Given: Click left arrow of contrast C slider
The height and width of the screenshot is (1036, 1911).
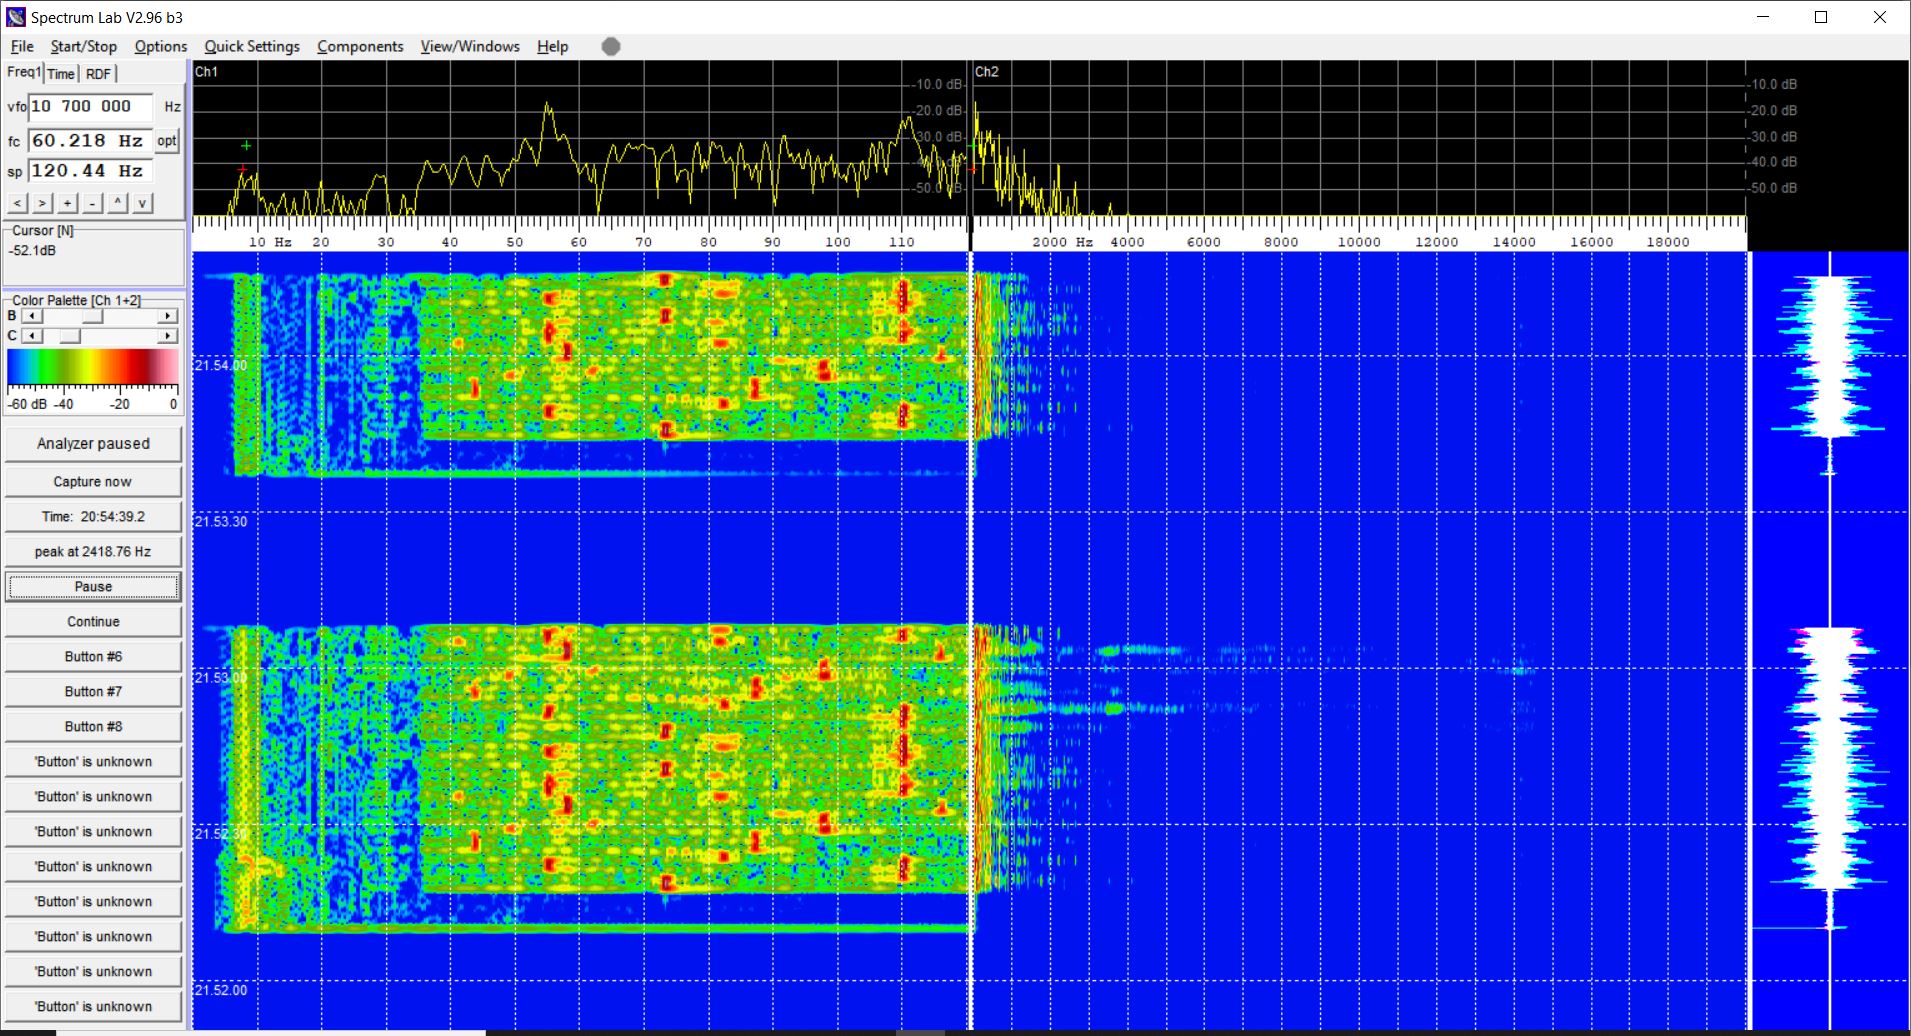Looking at the screenshot, I should click(32, 336).
